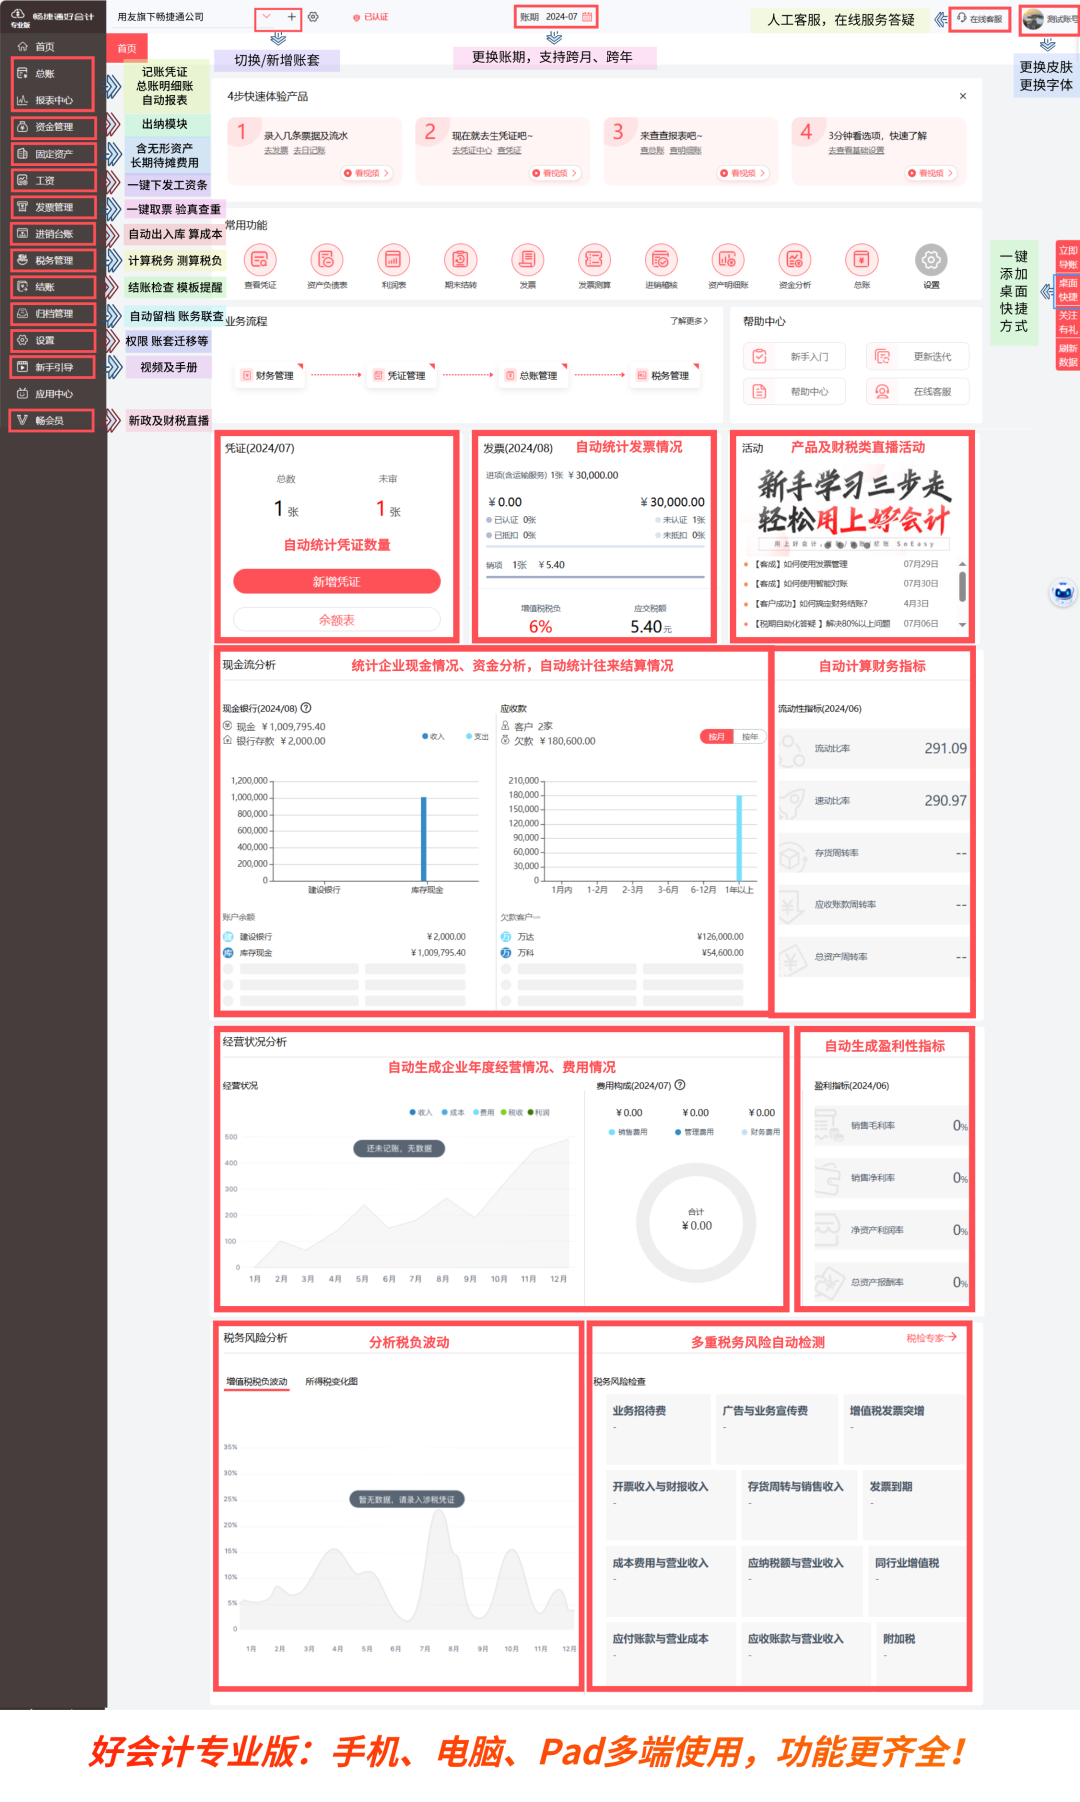Click the 在线客服 button in the help panel

tap(918, 392)
